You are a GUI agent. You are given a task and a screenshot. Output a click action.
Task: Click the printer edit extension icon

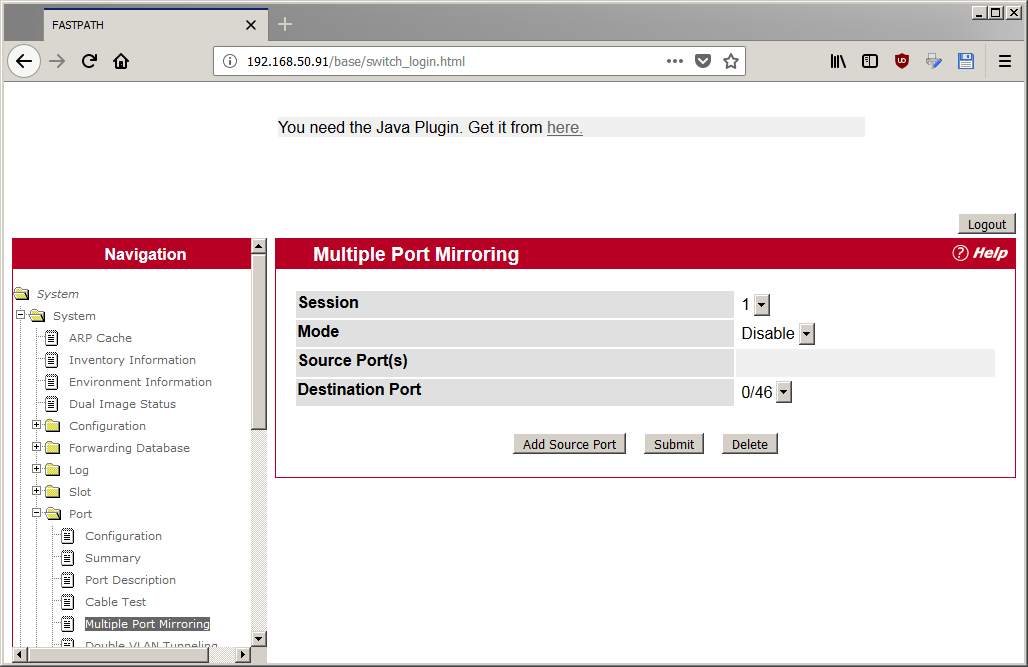[934, 62]
